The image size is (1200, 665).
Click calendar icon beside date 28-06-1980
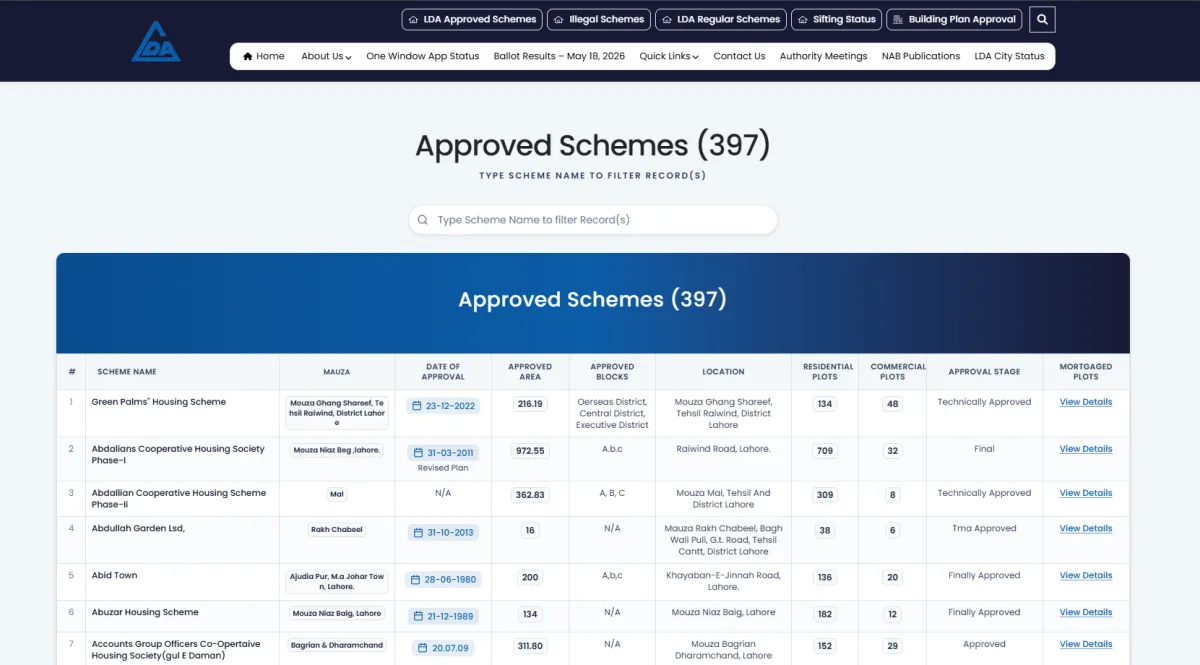click(x=415, y=580)
